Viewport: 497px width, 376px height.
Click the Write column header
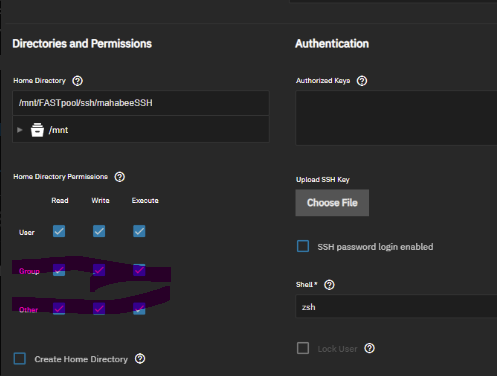(x=101, y=201)
